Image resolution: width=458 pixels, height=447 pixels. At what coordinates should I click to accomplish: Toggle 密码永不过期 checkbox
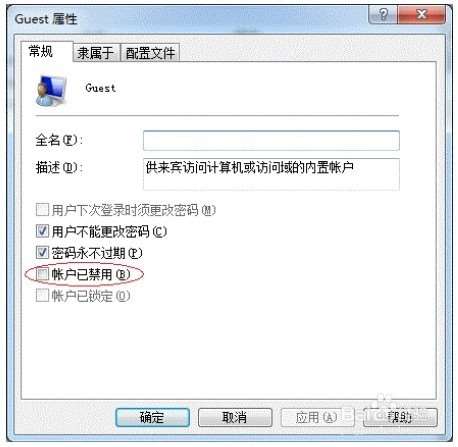42,252
